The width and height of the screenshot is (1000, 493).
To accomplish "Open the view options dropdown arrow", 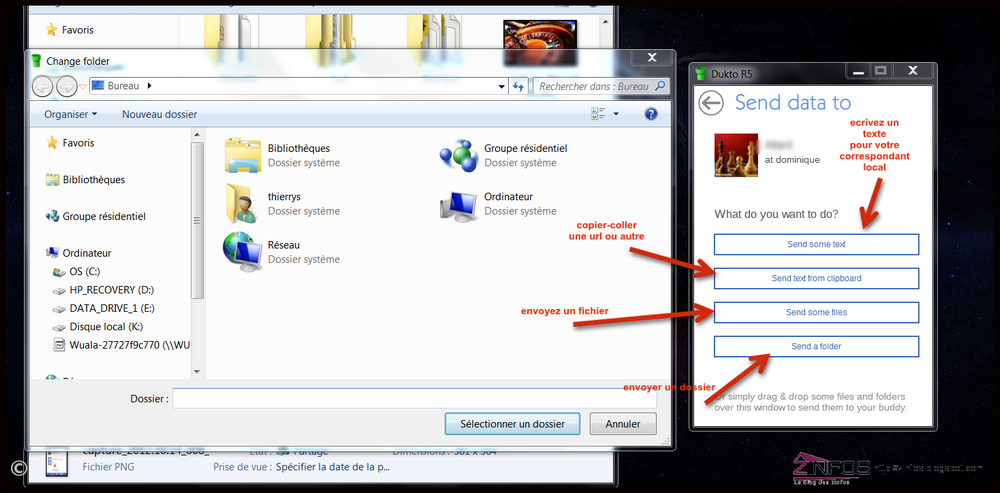I will (615, 114).
